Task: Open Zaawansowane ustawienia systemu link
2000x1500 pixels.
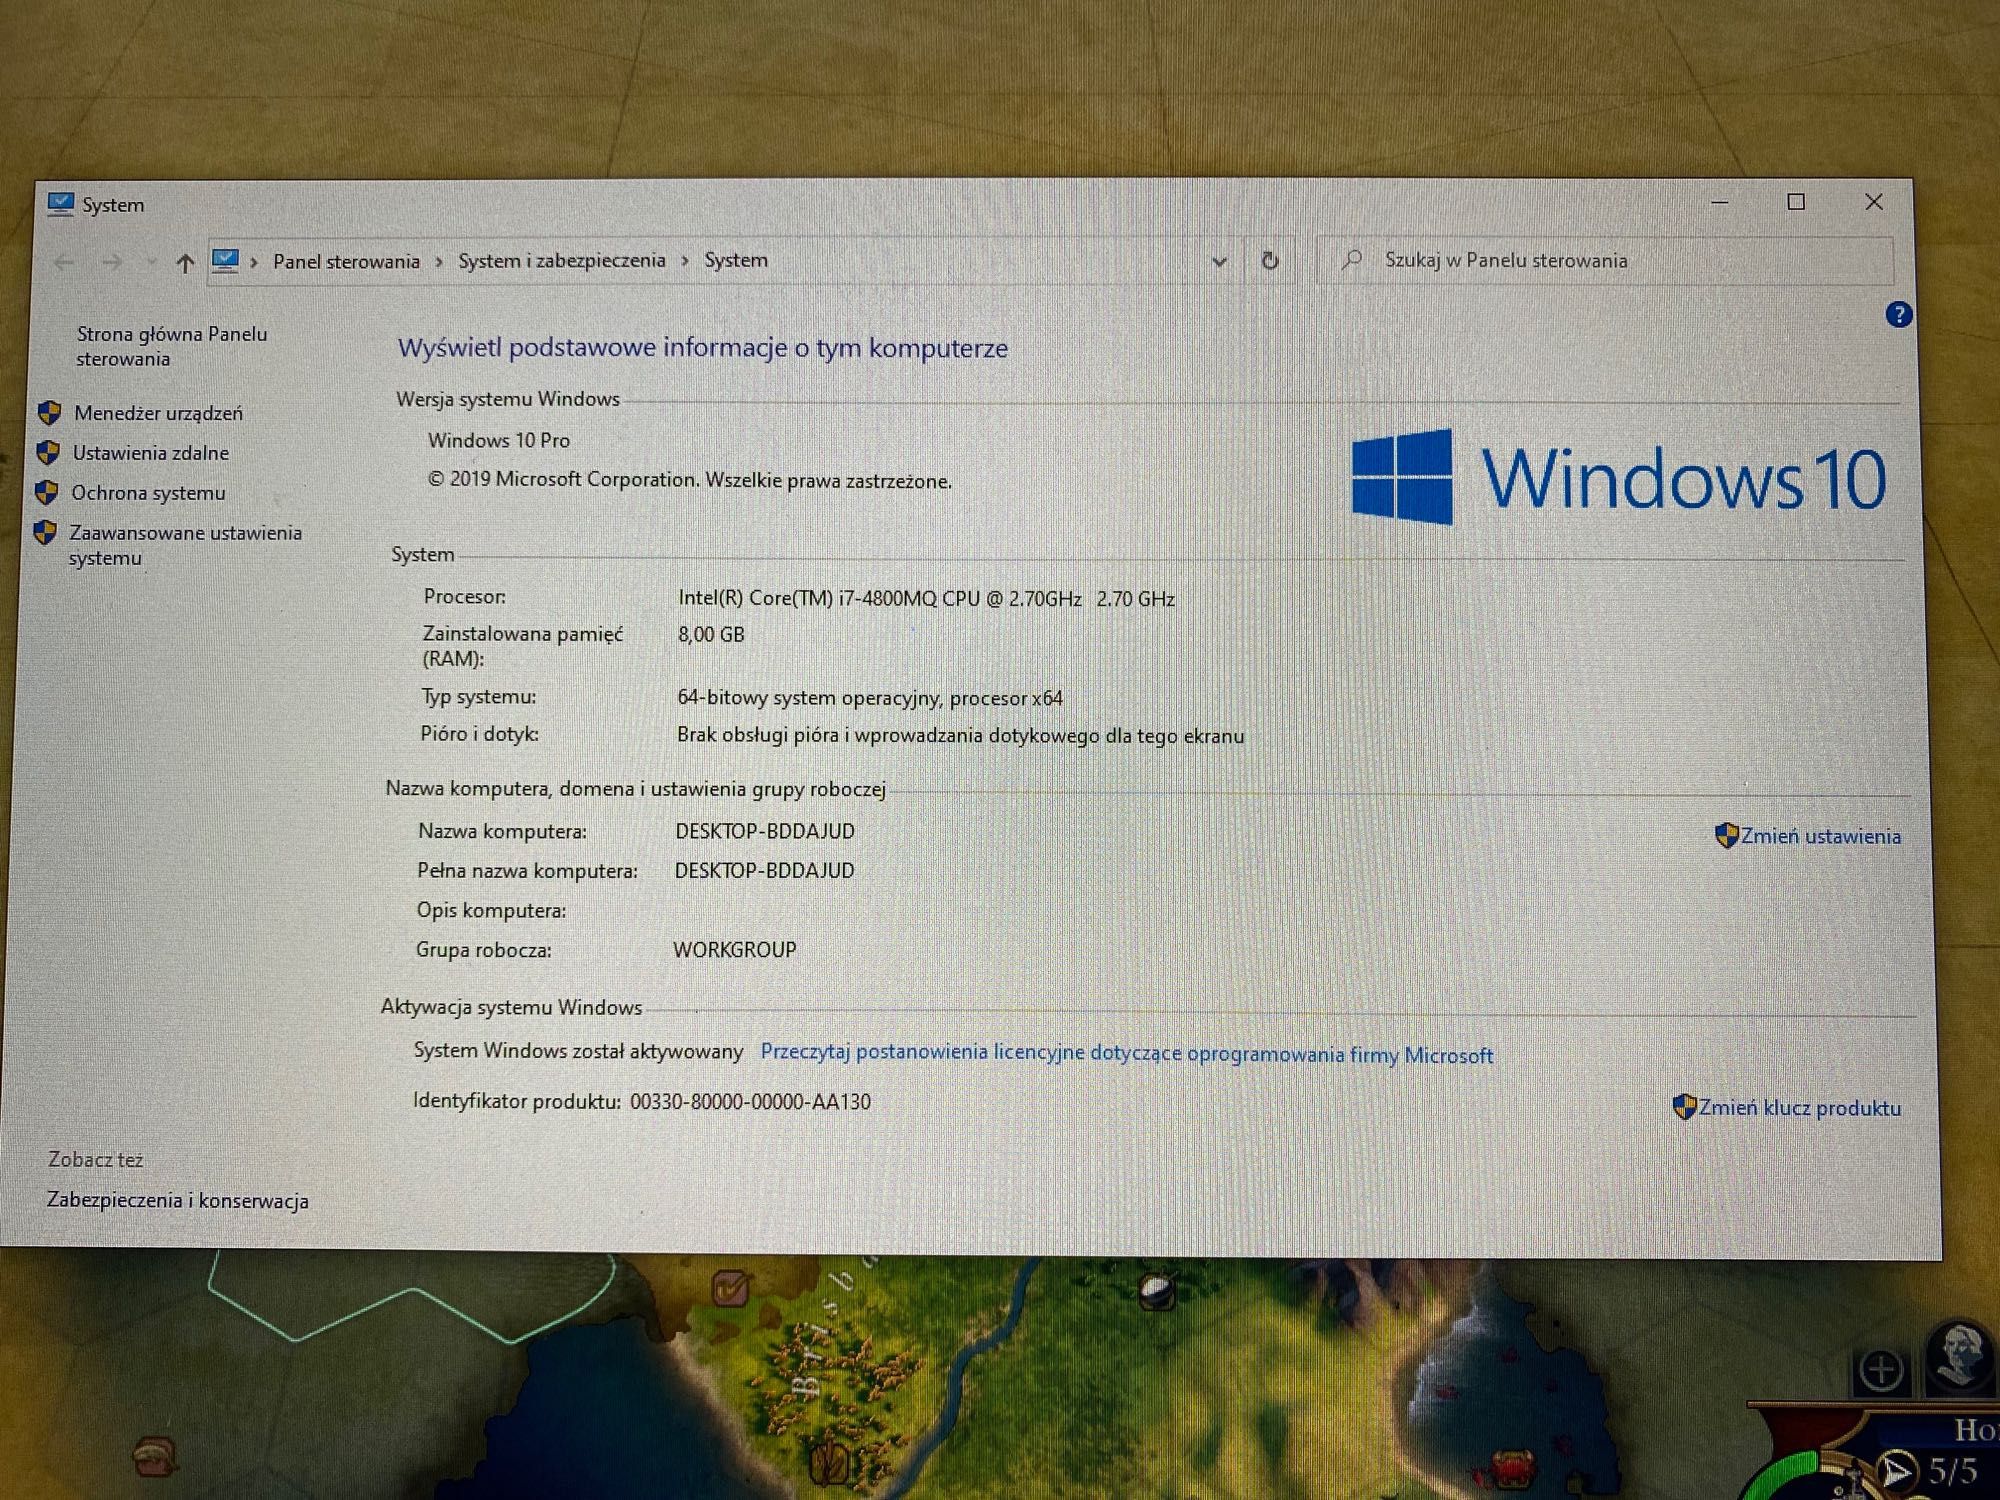Action: pos(185,545)
